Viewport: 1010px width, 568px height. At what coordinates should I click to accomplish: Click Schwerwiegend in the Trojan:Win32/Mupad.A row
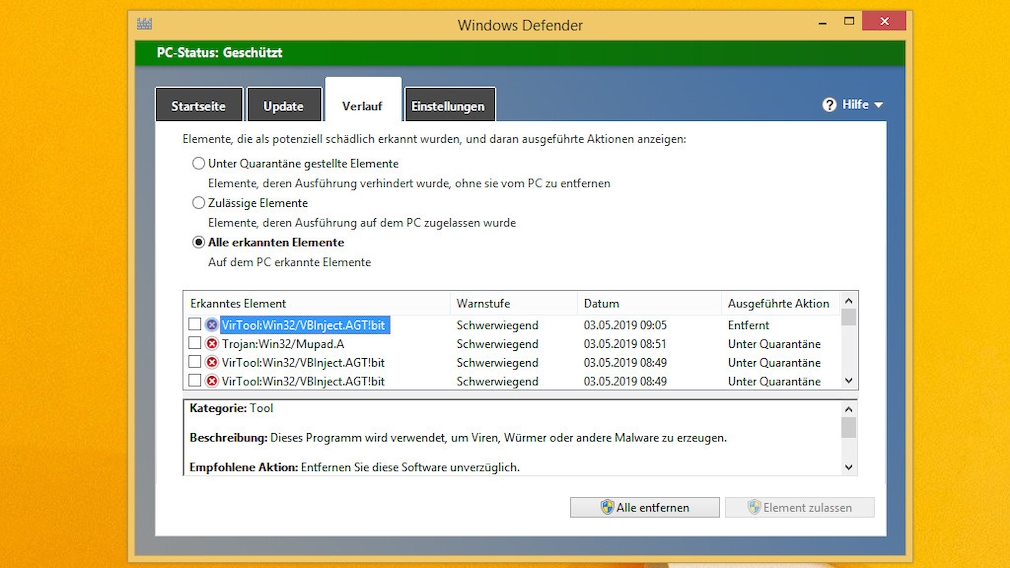point(497,344)
